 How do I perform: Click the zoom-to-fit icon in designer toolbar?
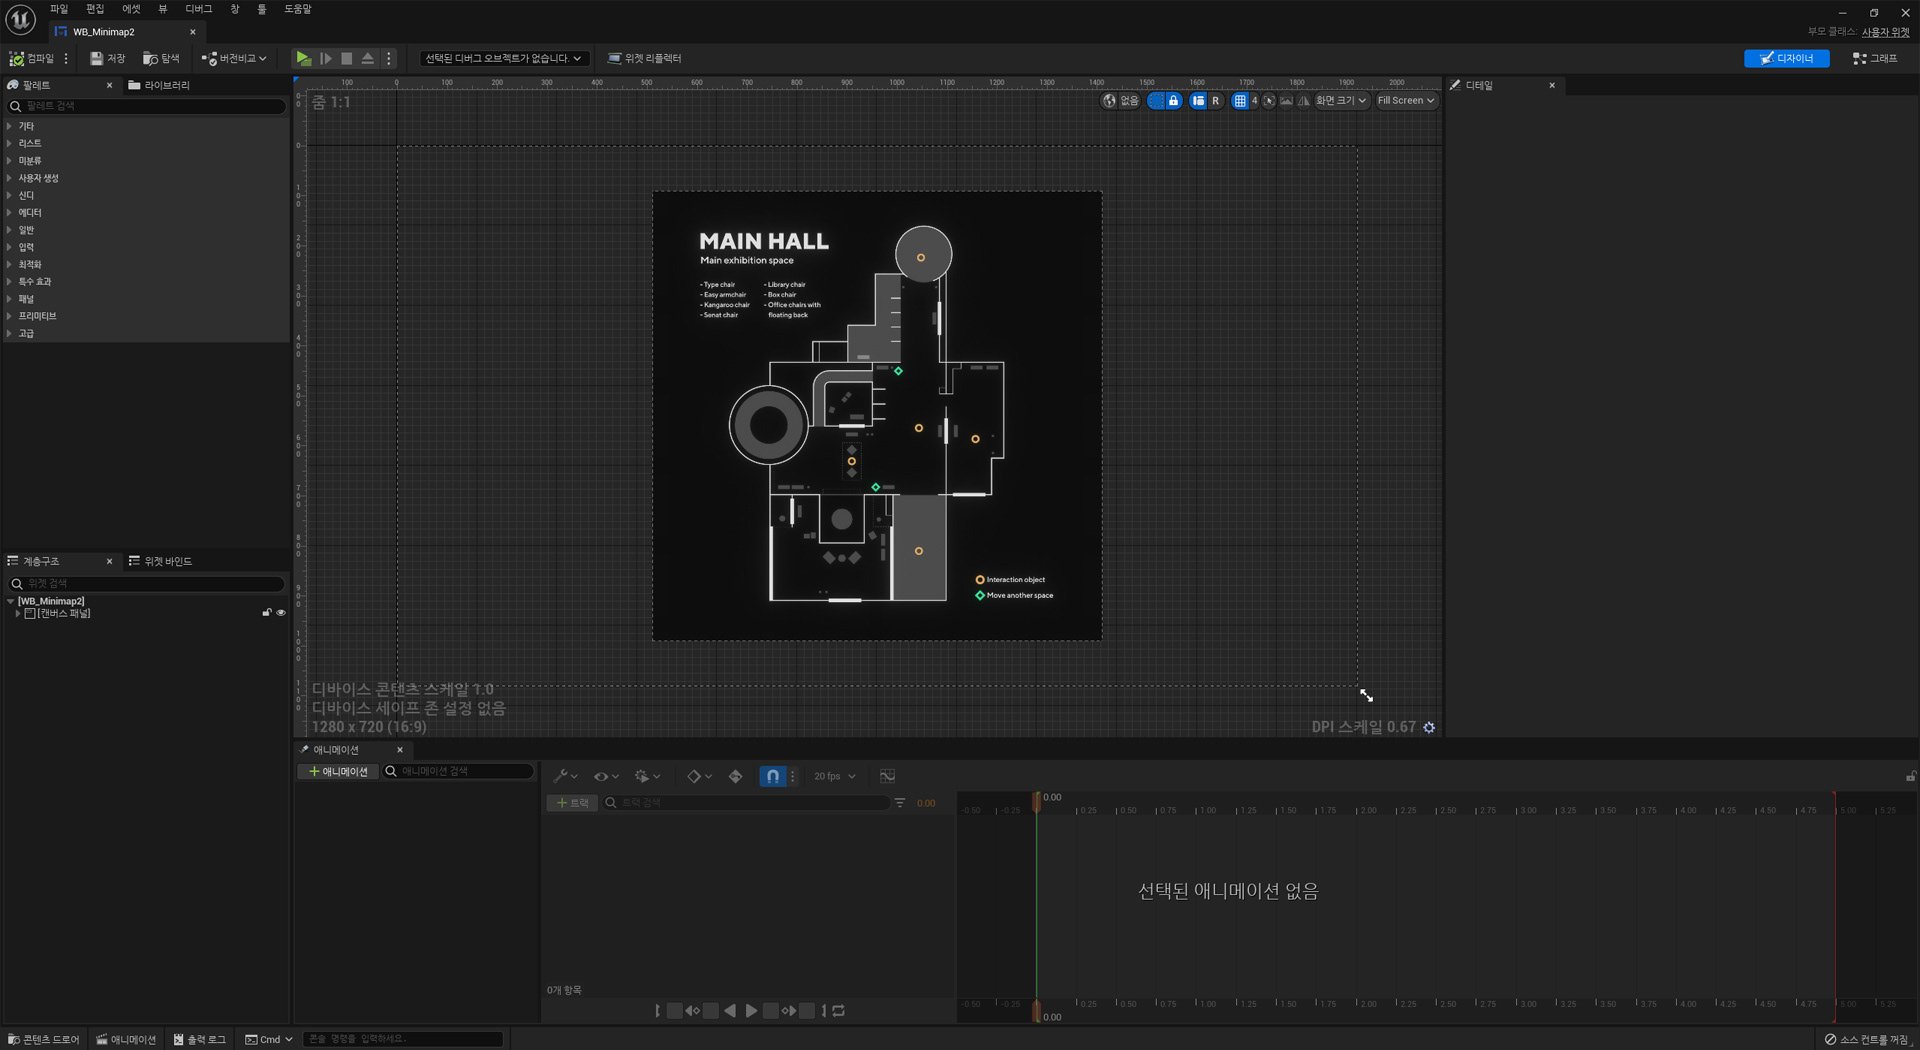coord(1269,101)
